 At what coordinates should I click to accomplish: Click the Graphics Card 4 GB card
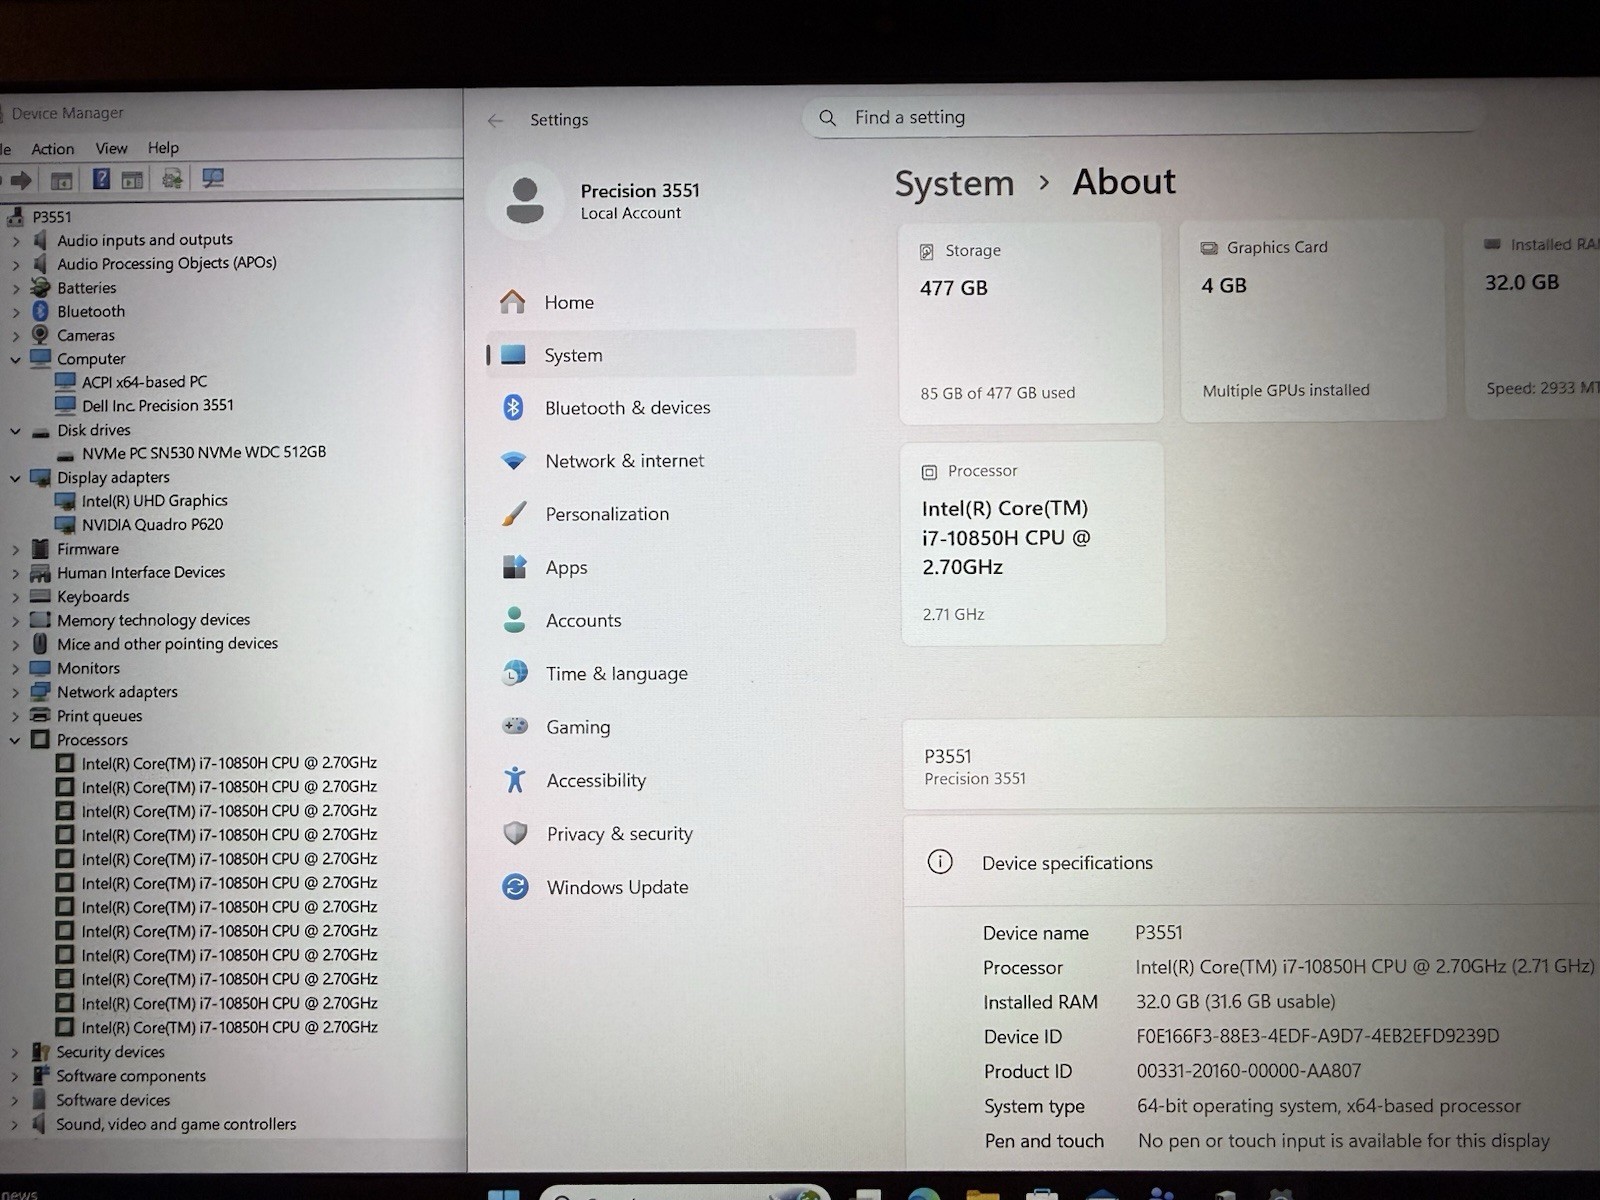tap(1313, 320)
